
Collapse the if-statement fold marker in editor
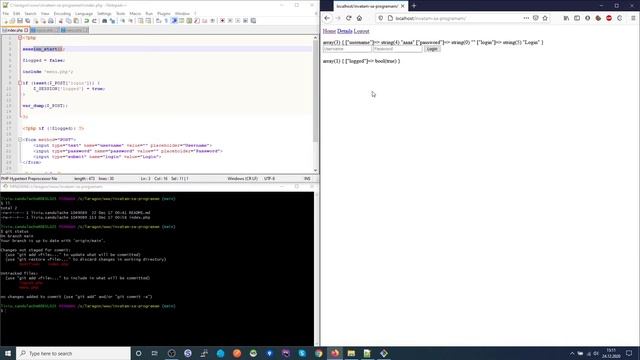[20, 83]
